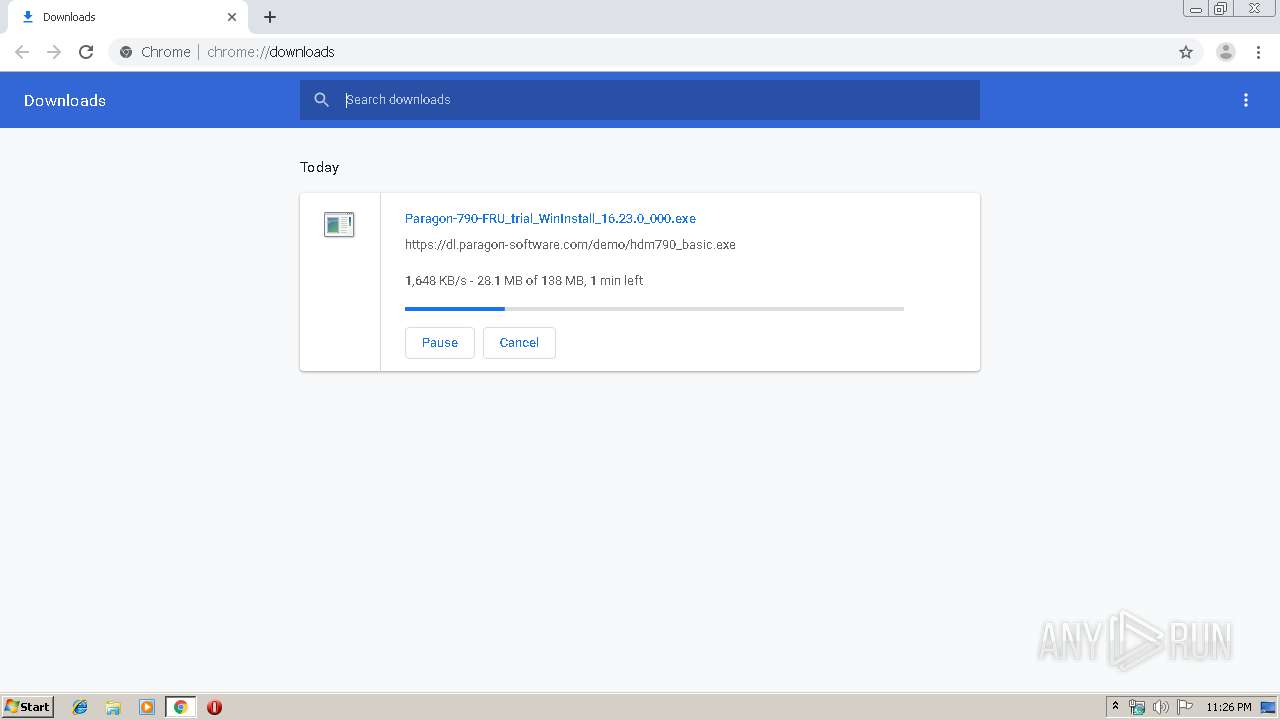Bookmark this page with the star icon
Viewport: 1280px width, 720px height.
click(x=1186, y=52)
